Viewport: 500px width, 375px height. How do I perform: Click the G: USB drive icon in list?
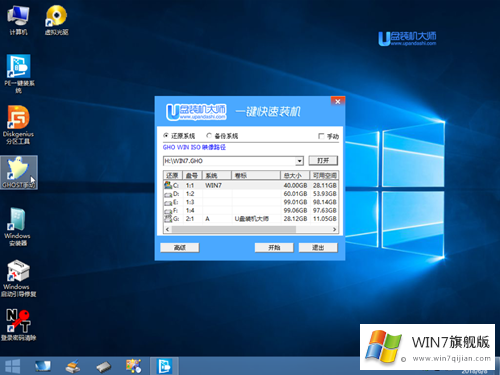pyautogui.click(x=168, y=218)
